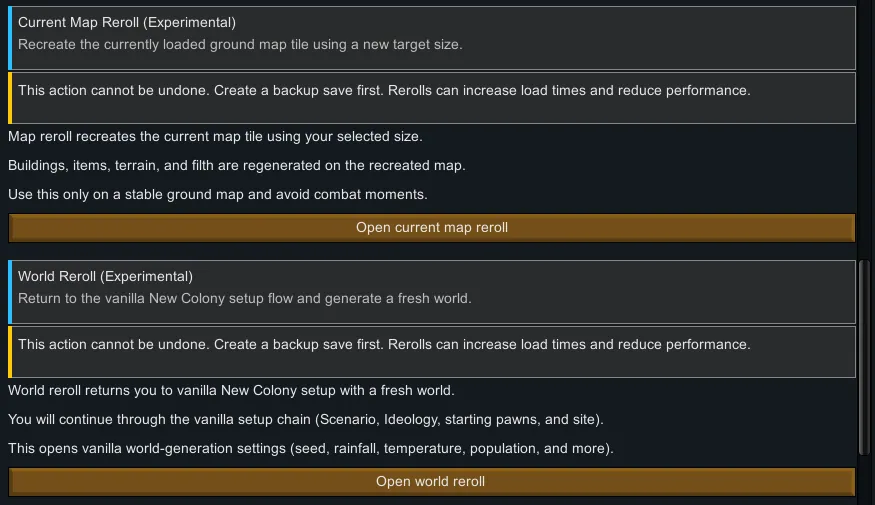Click the "Open current map reroll" button
This screenshot has height=505, width=875.
pyautogui.click(x=432, y=228)
